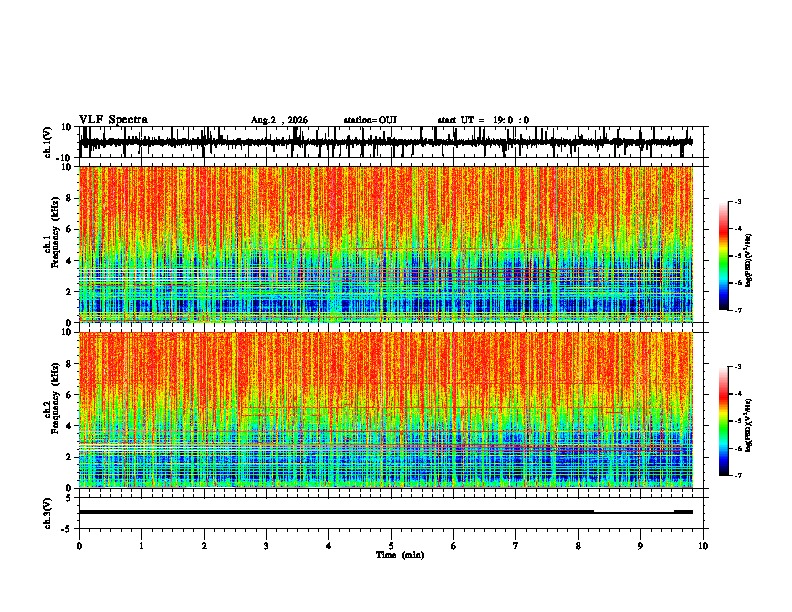The image size is (792, 612).
Task: Click the time-axis tick label "6"
Action: pyautogui.click(x=453, y=546)
